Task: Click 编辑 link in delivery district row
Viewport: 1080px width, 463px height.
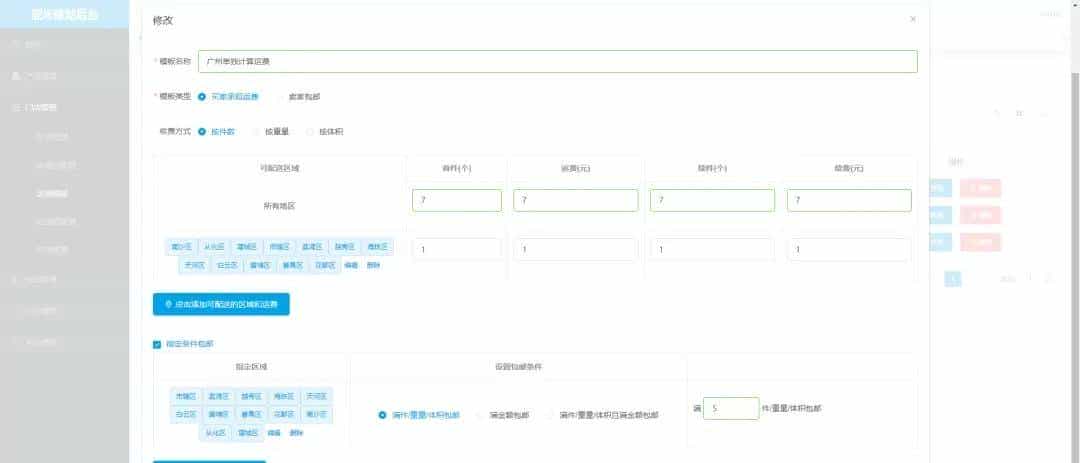Action: click(351, 265)
